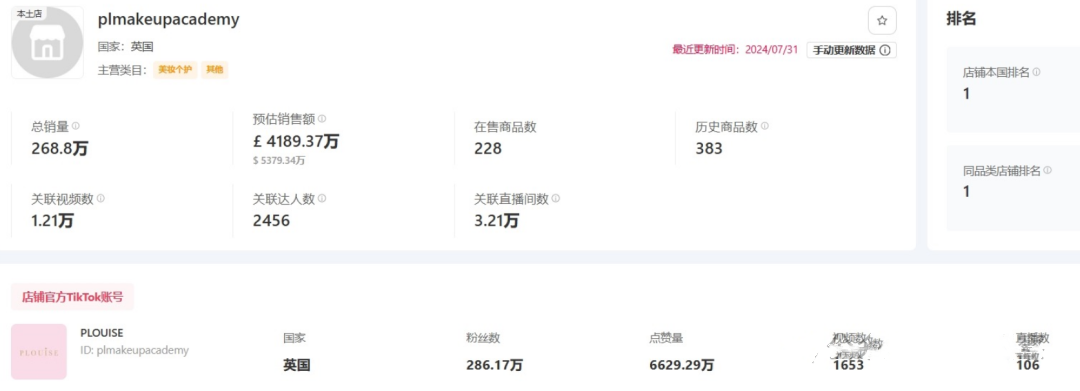
Task: Click the 排名 panel heading
Action: point(962,19)
